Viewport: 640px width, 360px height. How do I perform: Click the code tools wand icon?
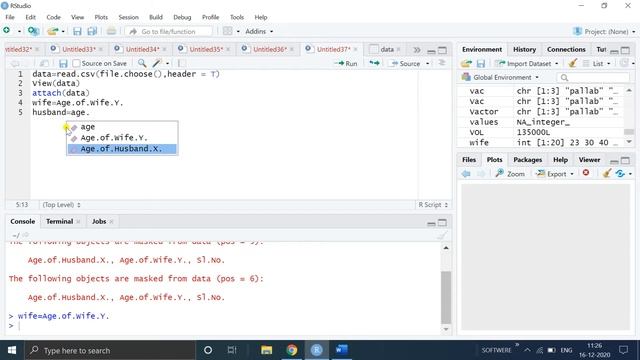(x=157, y=63)
